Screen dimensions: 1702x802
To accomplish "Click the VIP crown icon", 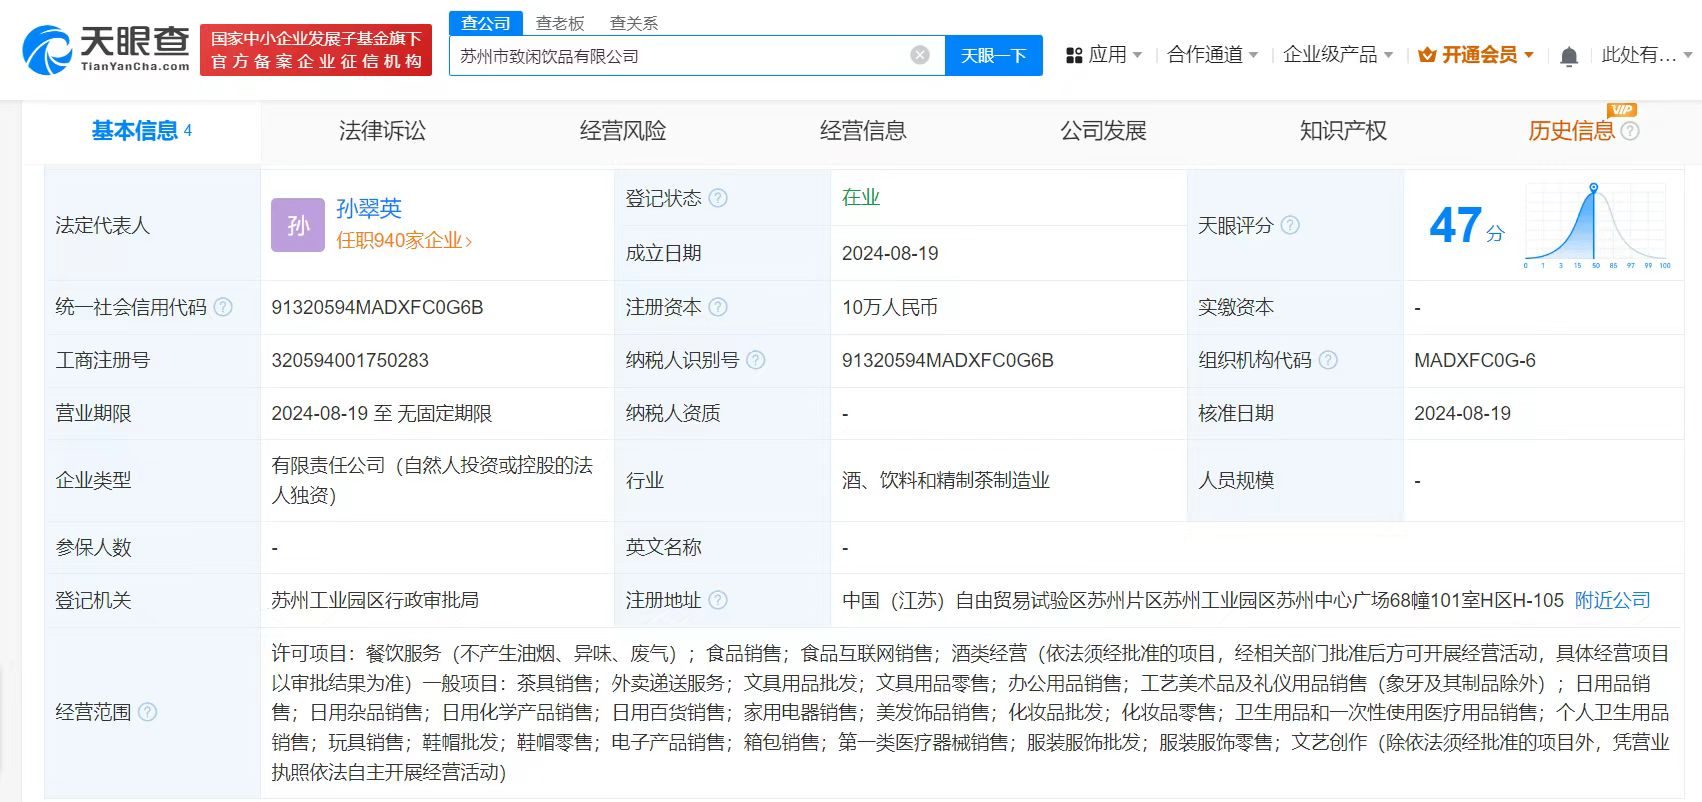I will pos(1427,55).
